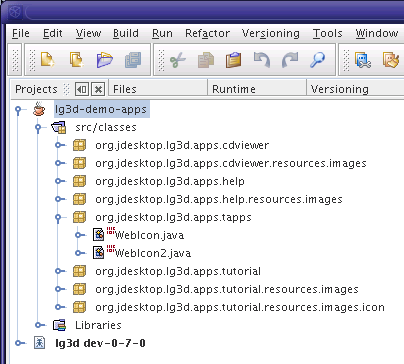Expand the org.jdesktop.lg3d.apps.tutorial.resources.images package

click(59, 289)
